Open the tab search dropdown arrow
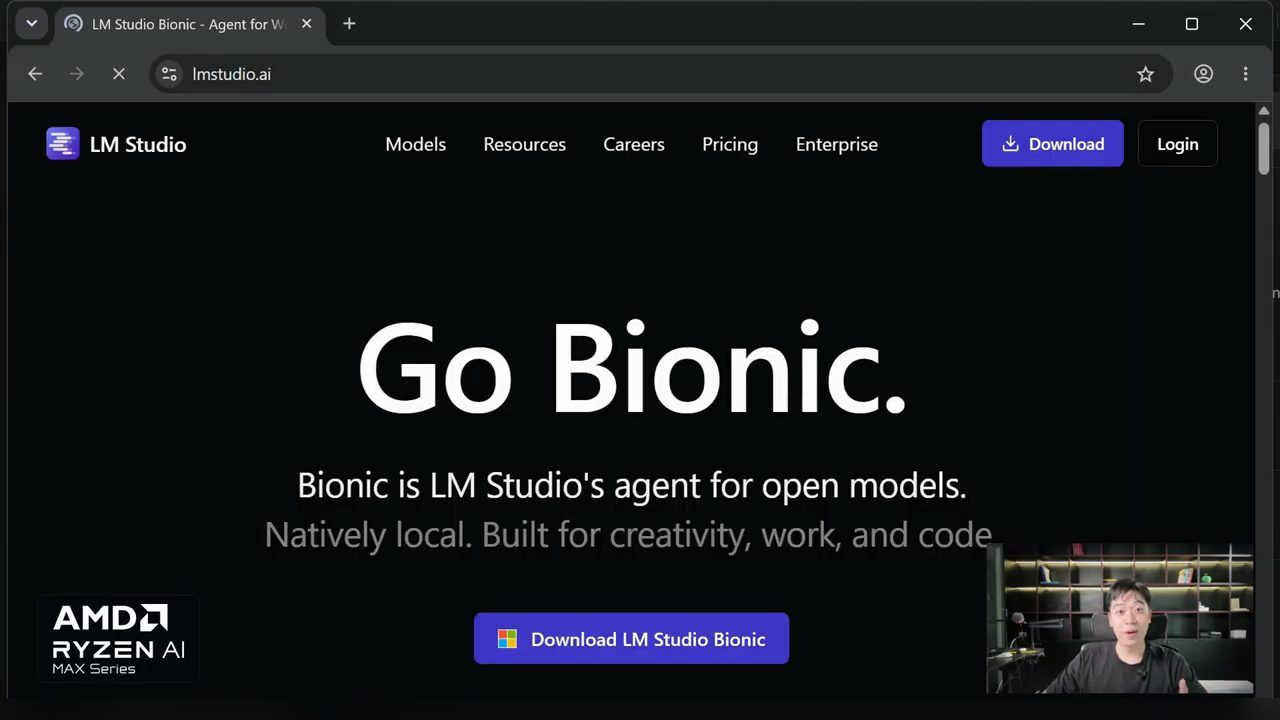The height and width of the screenshot is (720, 1280). tap(32, 24)
